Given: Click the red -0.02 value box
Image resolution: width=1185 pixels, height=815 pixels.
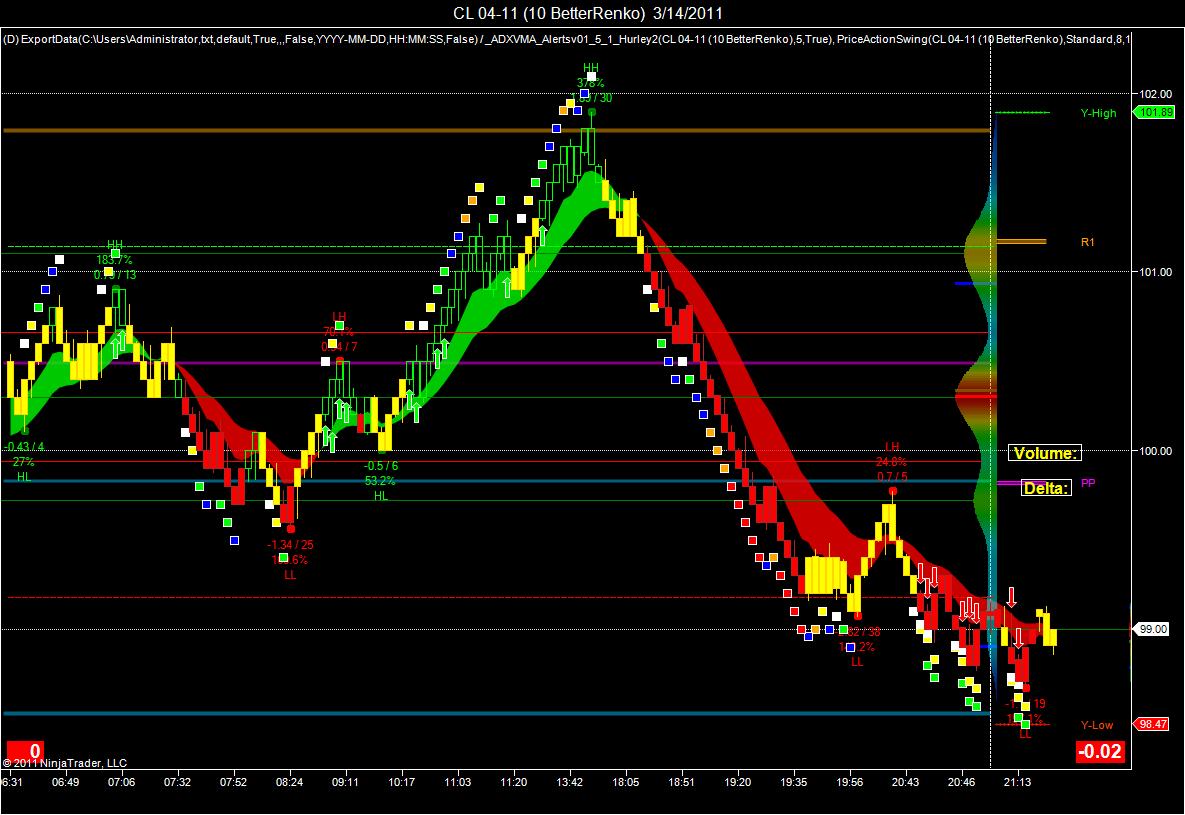Looking at the screenshot, I should tap(1100, 751).
